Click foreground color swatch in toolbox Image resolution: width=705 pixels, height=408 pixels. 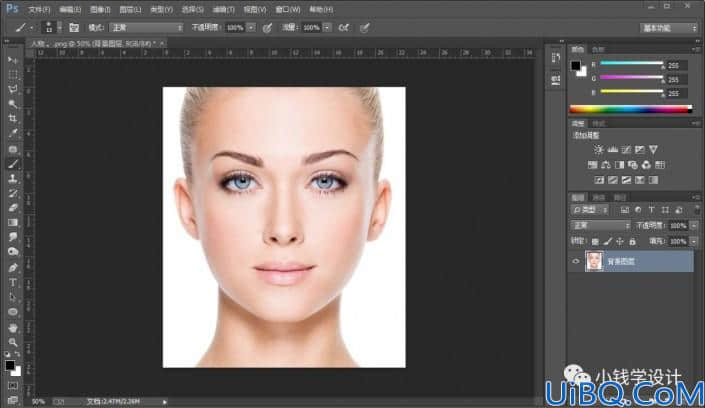click(x=10, y=365)
